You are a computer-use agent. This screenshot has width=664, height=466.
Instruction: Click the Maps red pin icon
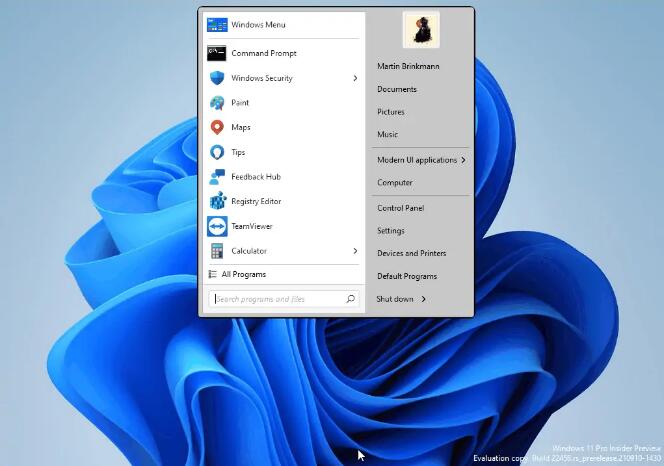(217, 127)
